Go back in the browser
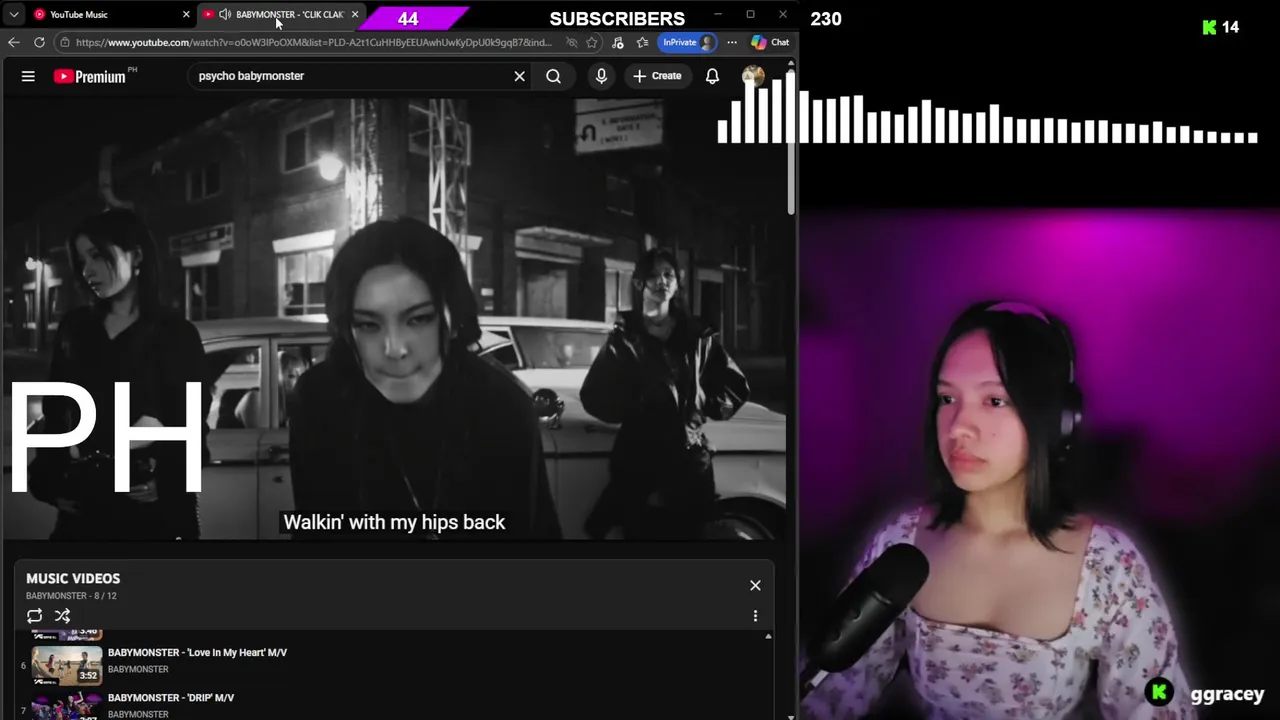 click(x=13, y=42)
